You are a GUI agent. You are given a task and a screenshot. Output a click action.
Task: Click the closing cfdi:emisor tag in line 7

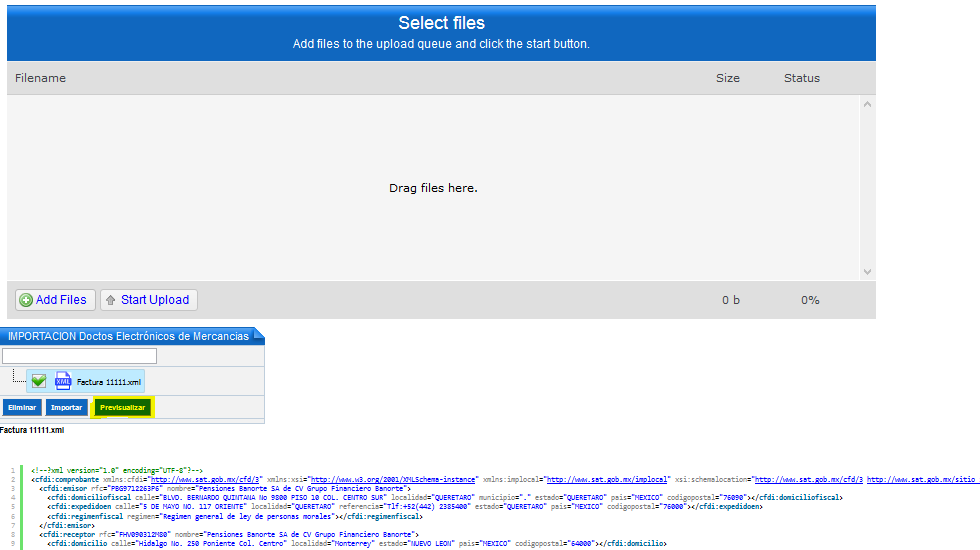click(x=67, y=526)
